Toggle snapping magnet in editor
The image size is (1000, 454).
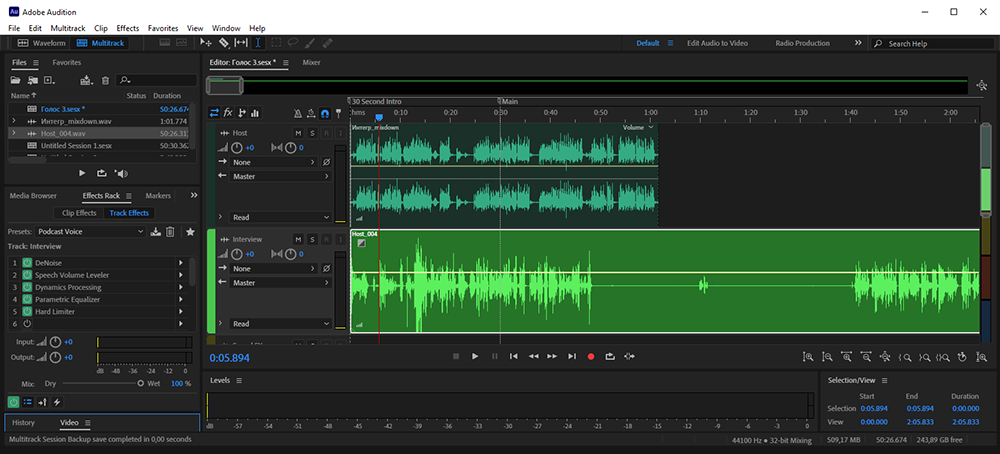[325, 114]
